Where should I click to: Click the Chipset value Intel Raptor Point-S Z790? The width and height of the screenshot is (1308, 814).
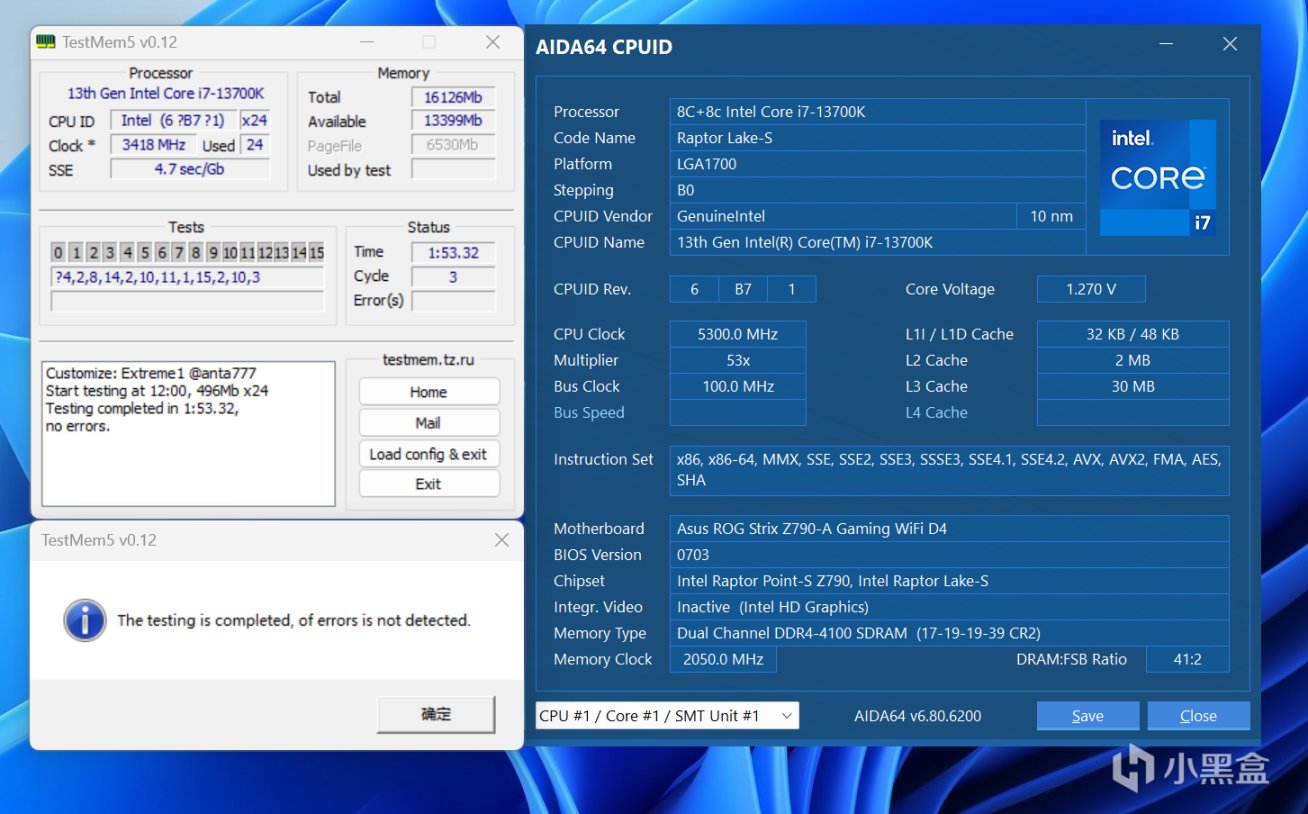point(949,580)
